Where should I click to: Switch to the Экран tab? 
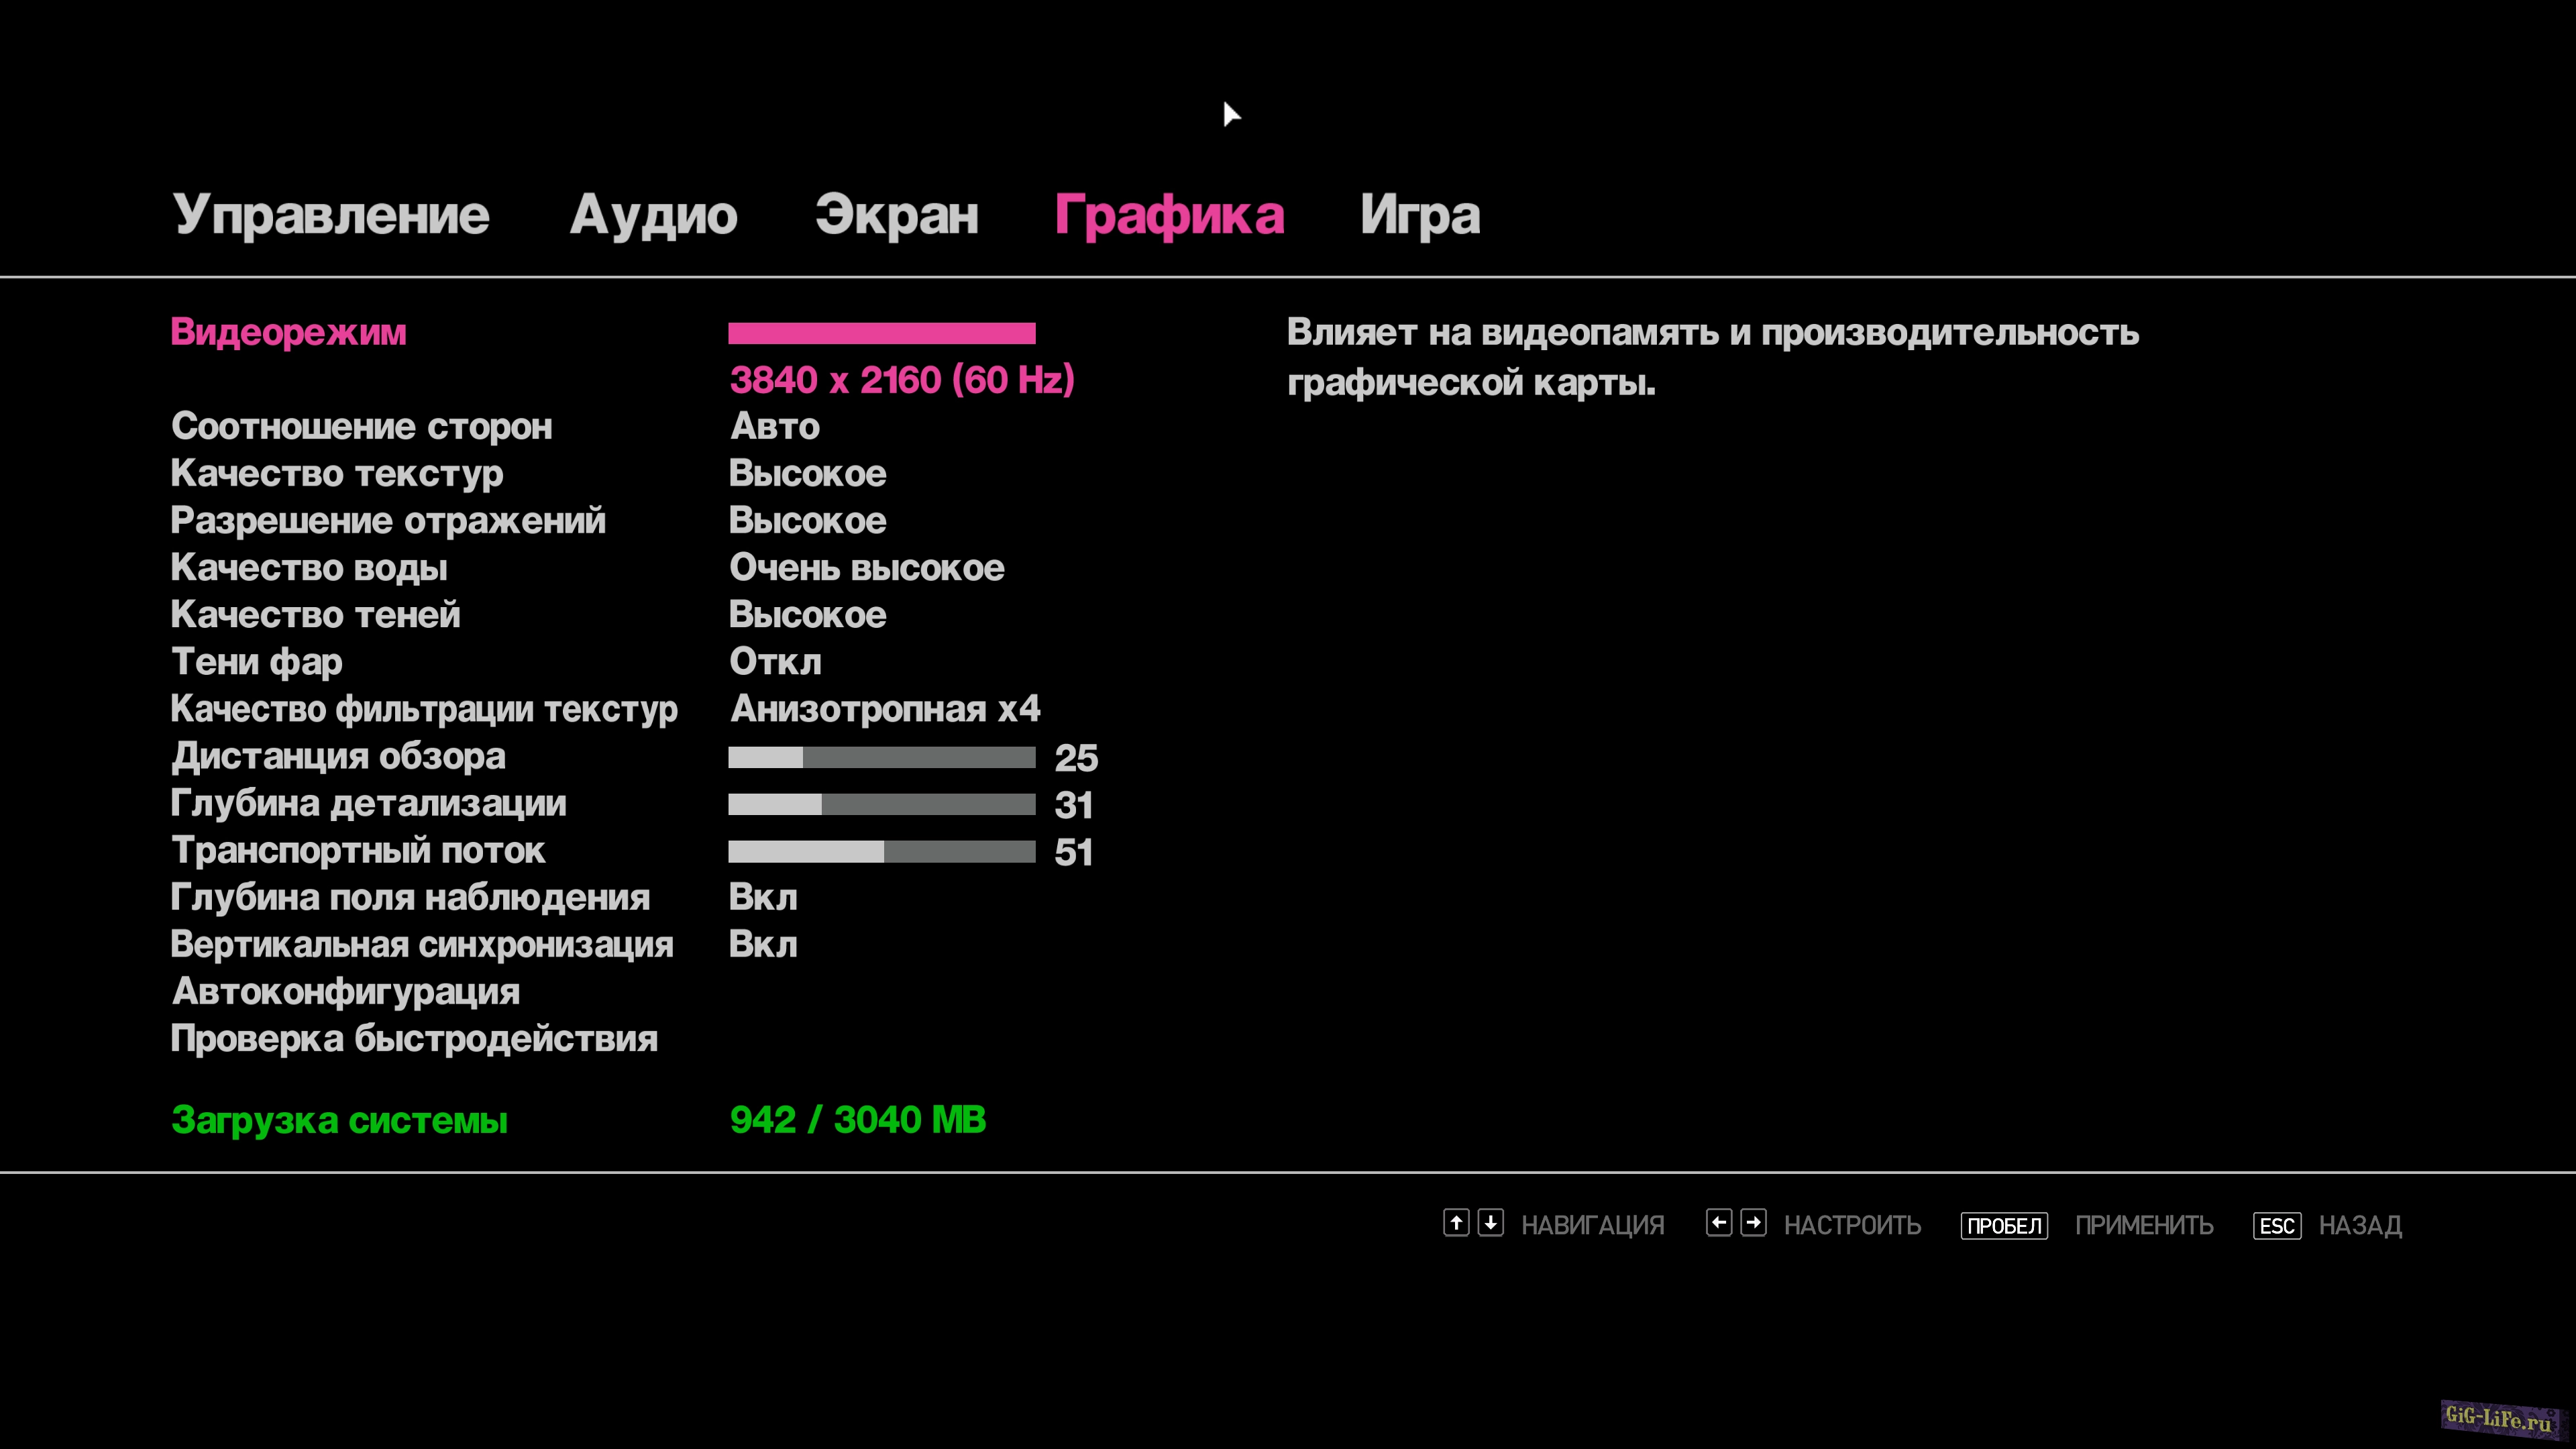pos(896,215)
